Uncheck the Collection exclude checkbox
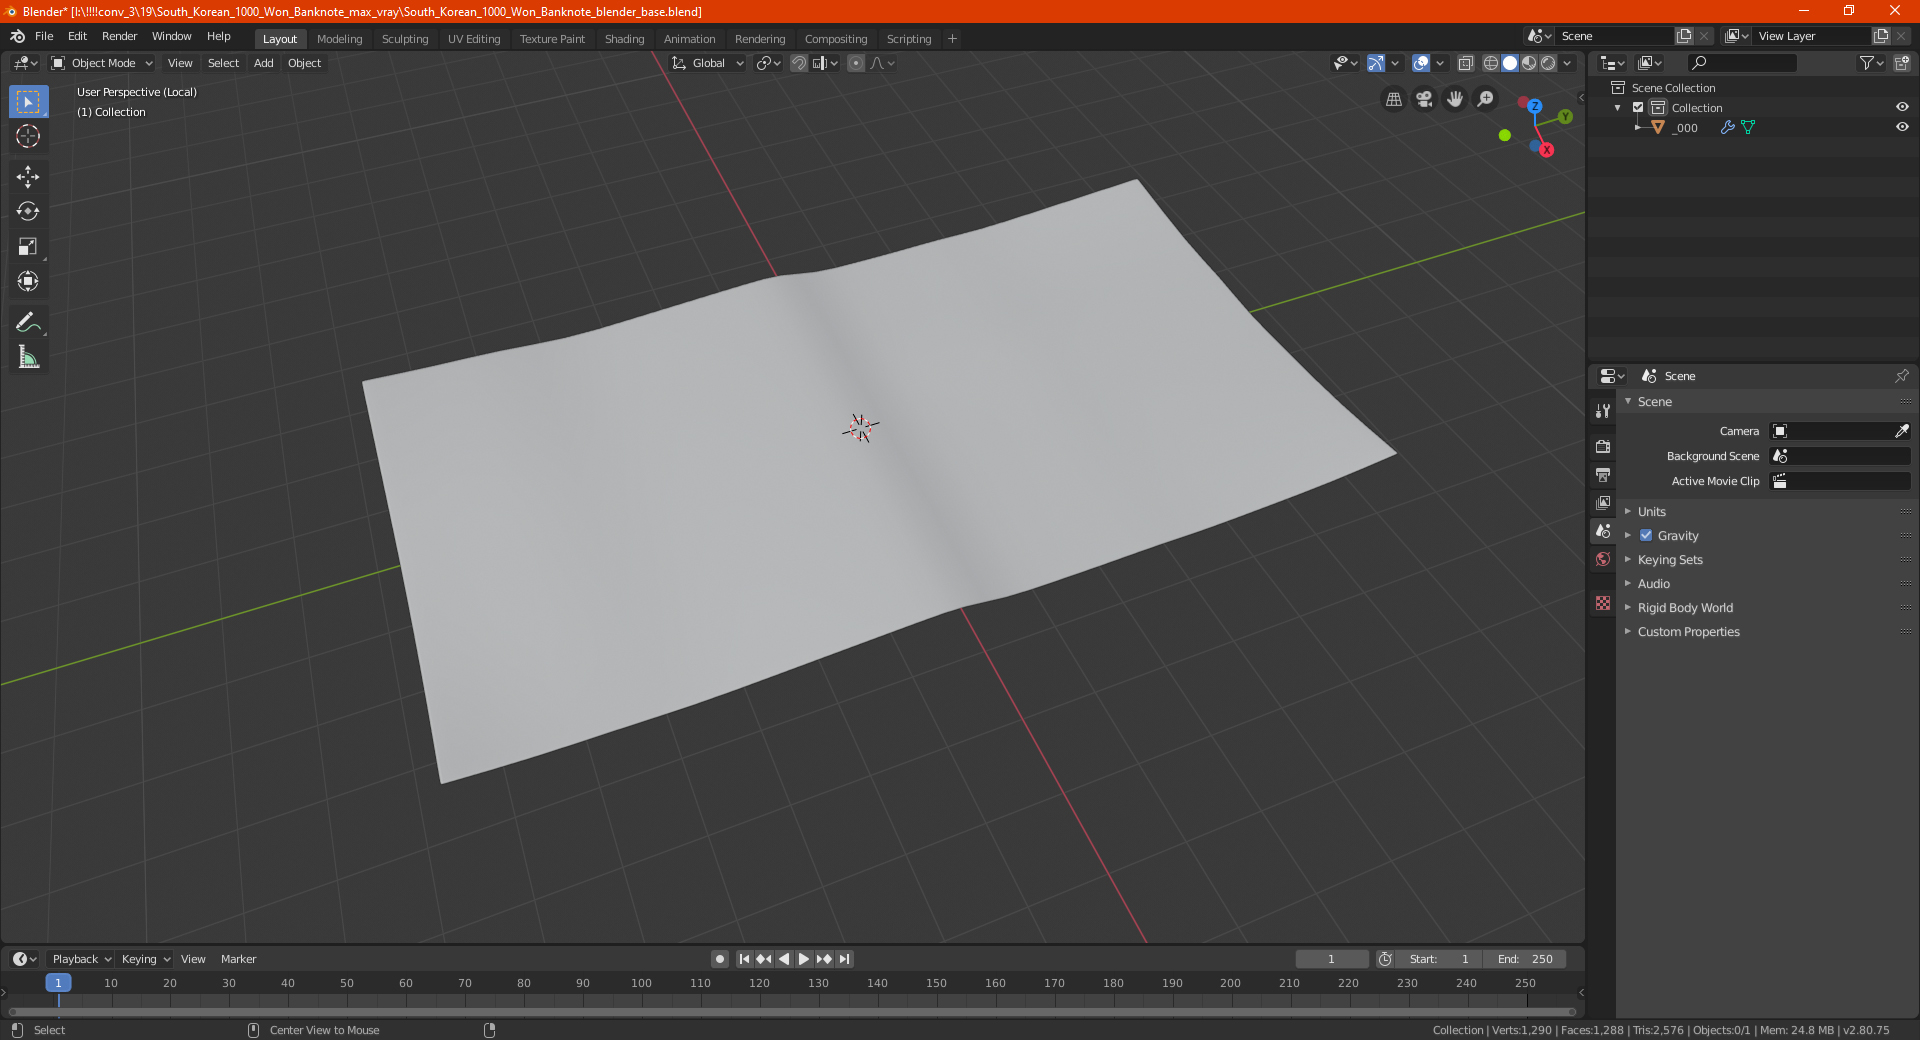The width and height of the screenshot is (1920, 1040). click(x=1638, y=108)
